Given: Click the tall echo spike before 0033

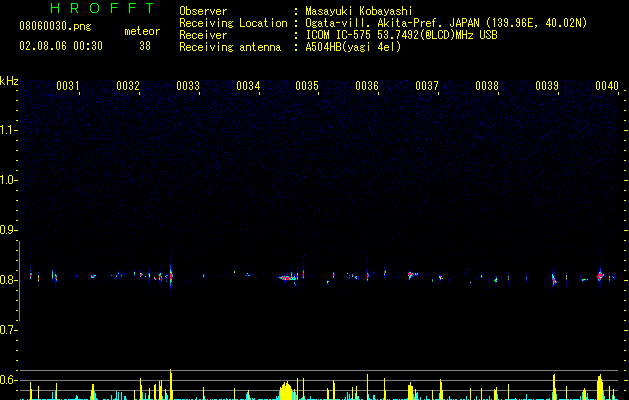Looking at the screenshot, I should (x=171, y=276).
